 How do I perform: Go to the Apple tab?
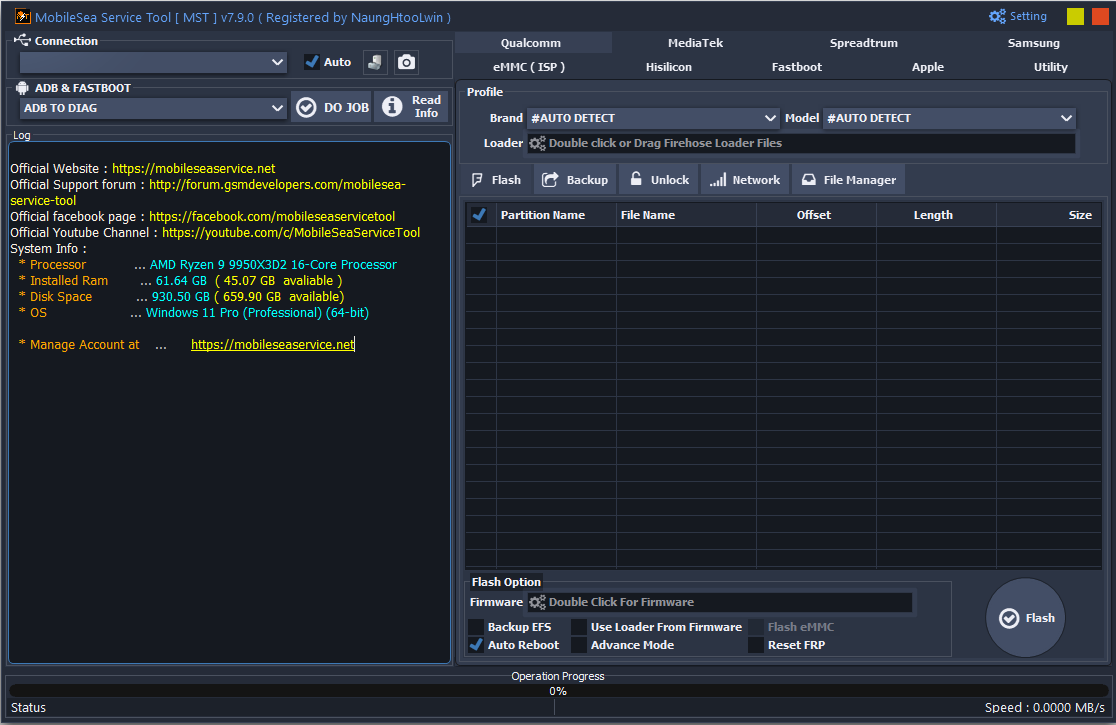928,67
